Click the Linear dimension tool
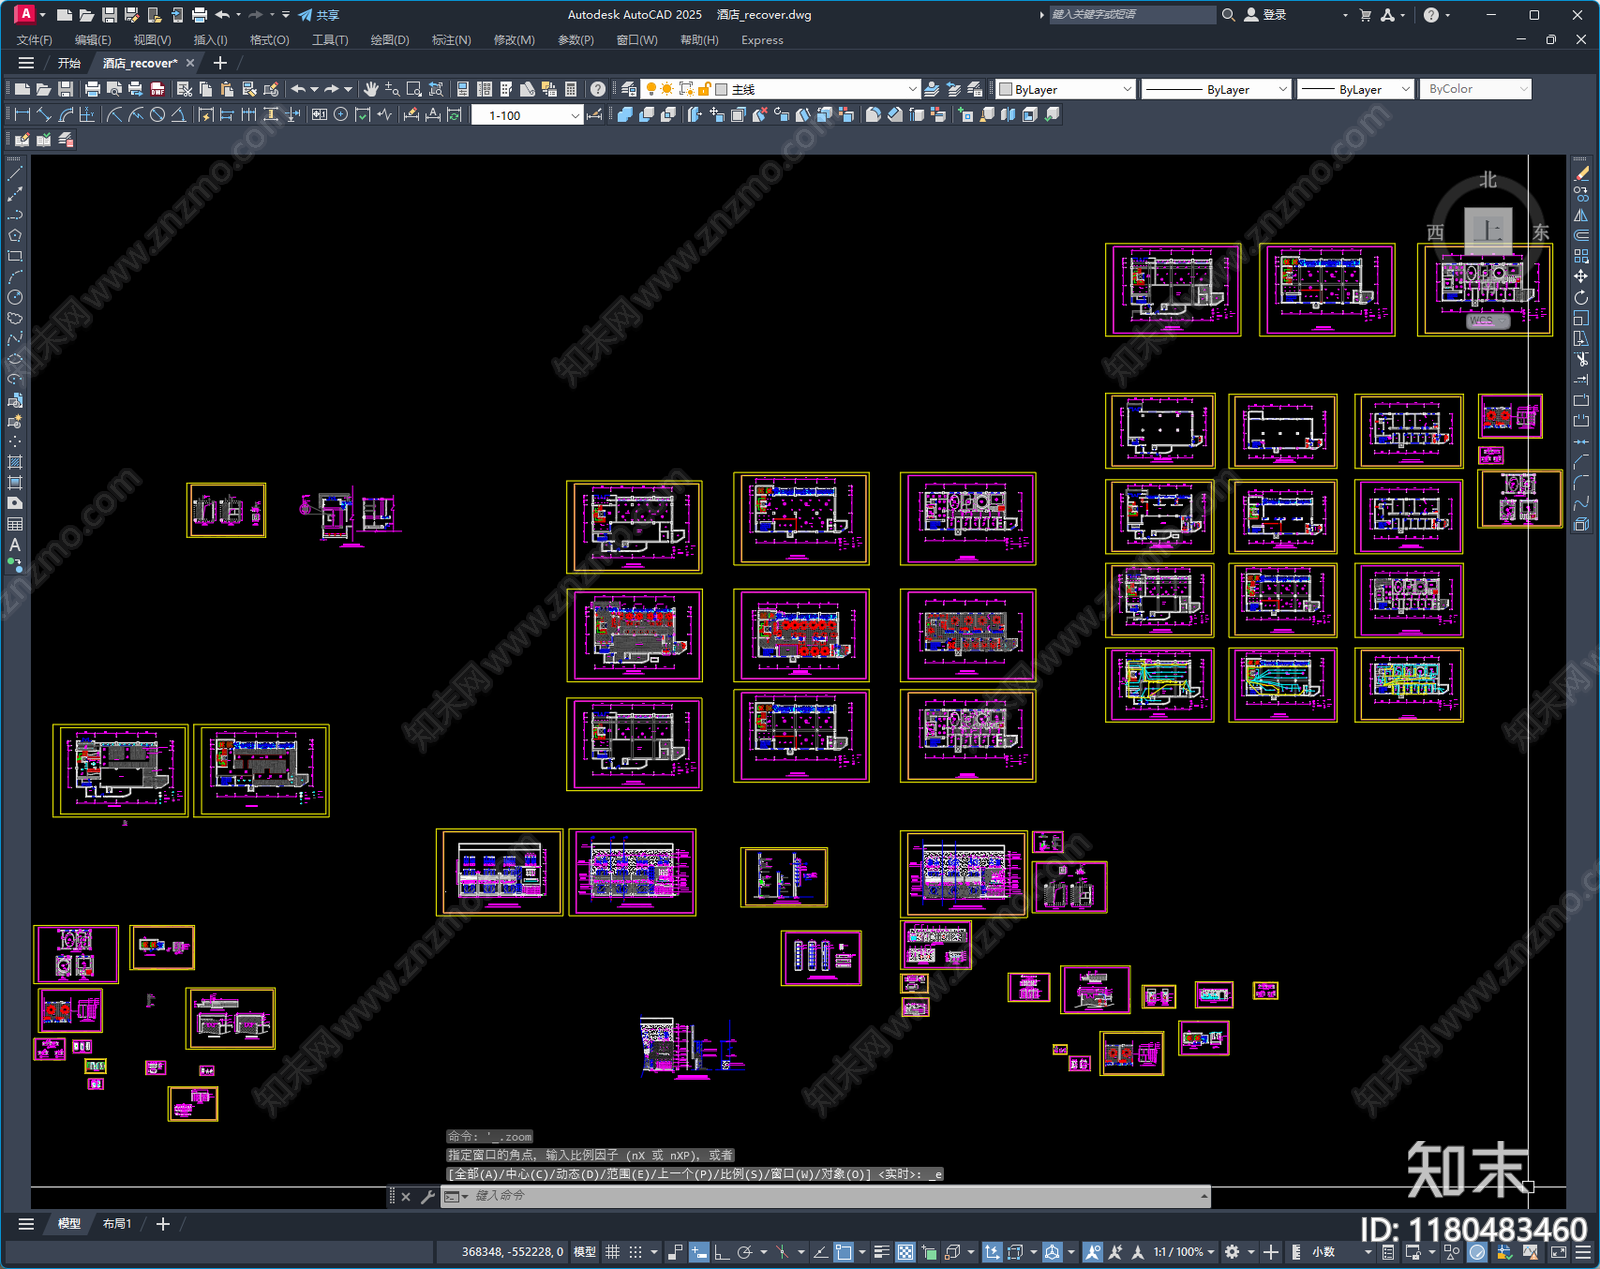This screenshot has width=1600, height=1269. tap(22, 115)
